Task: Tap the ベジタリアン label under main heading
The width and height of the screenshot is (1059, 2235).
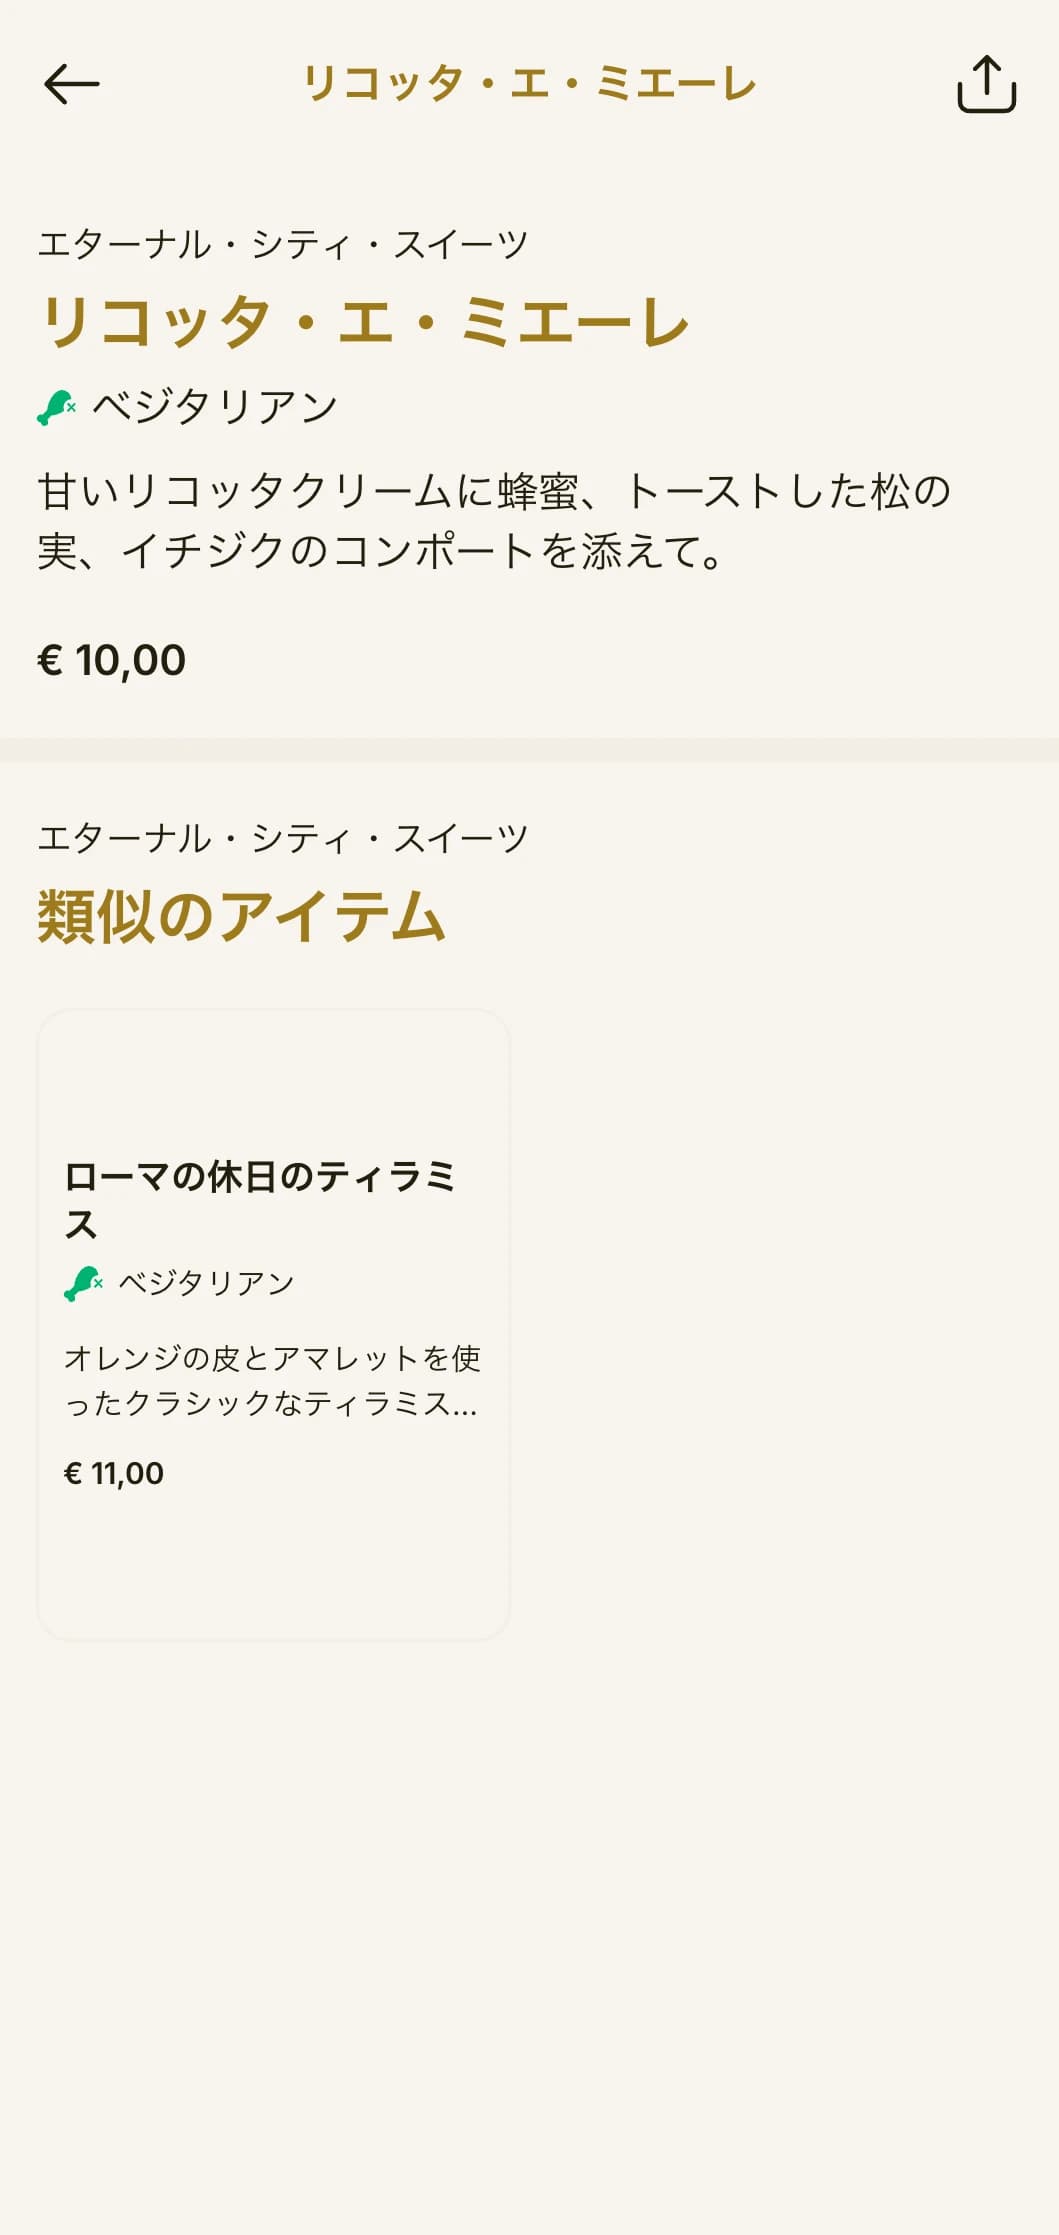Action: tap(215, 407)
